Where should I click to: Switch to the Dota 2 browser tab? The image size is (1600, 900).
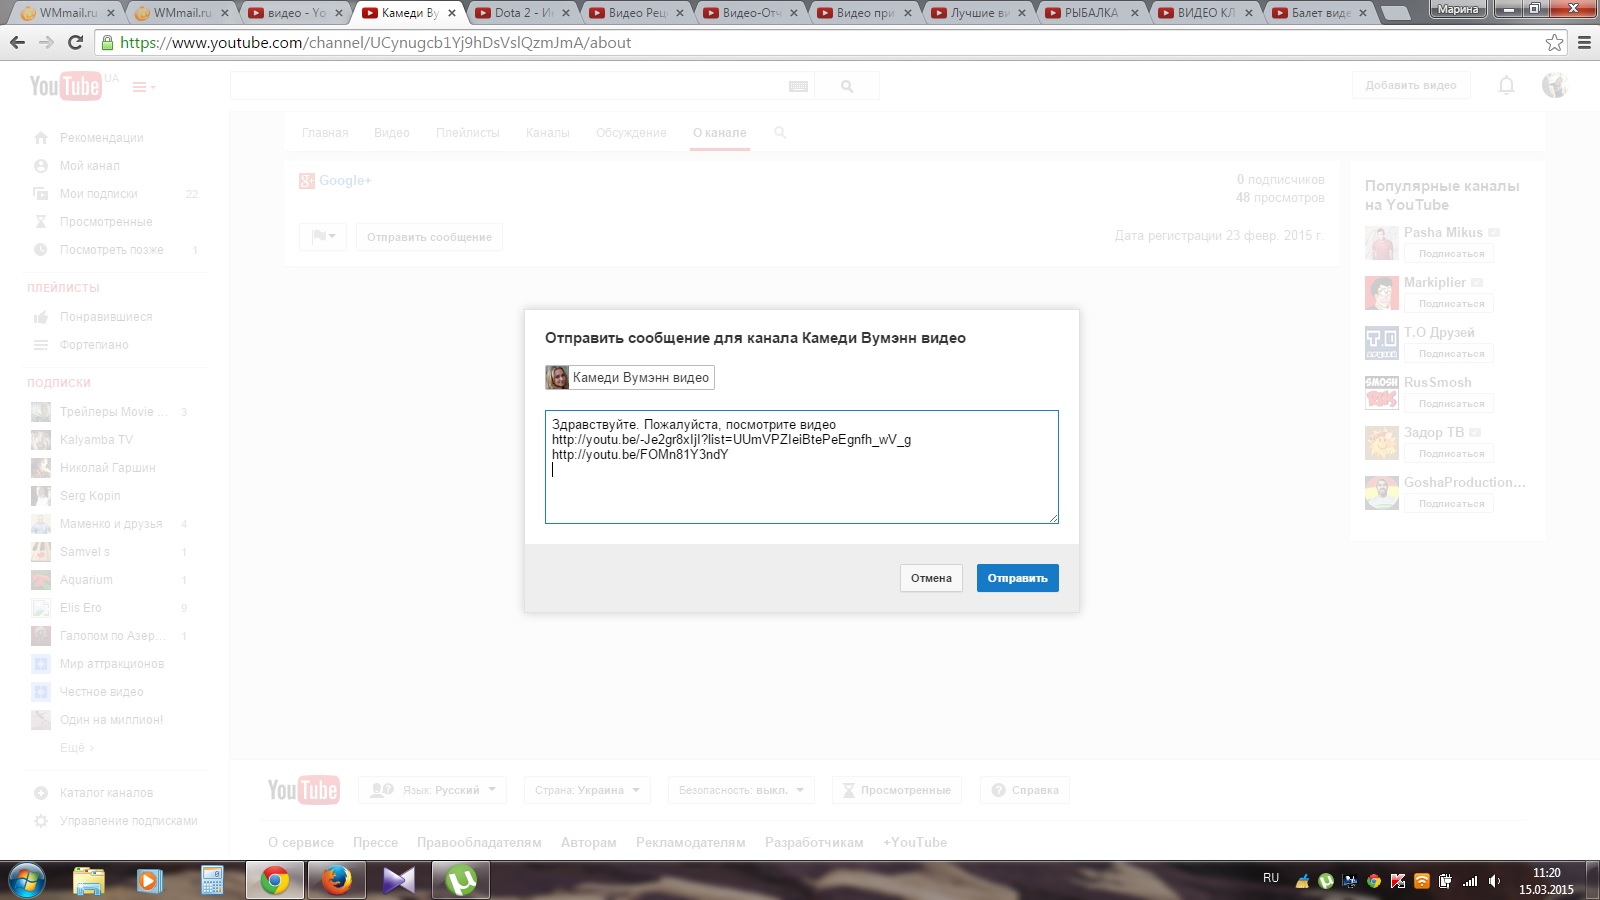click(x=522, y=13)
